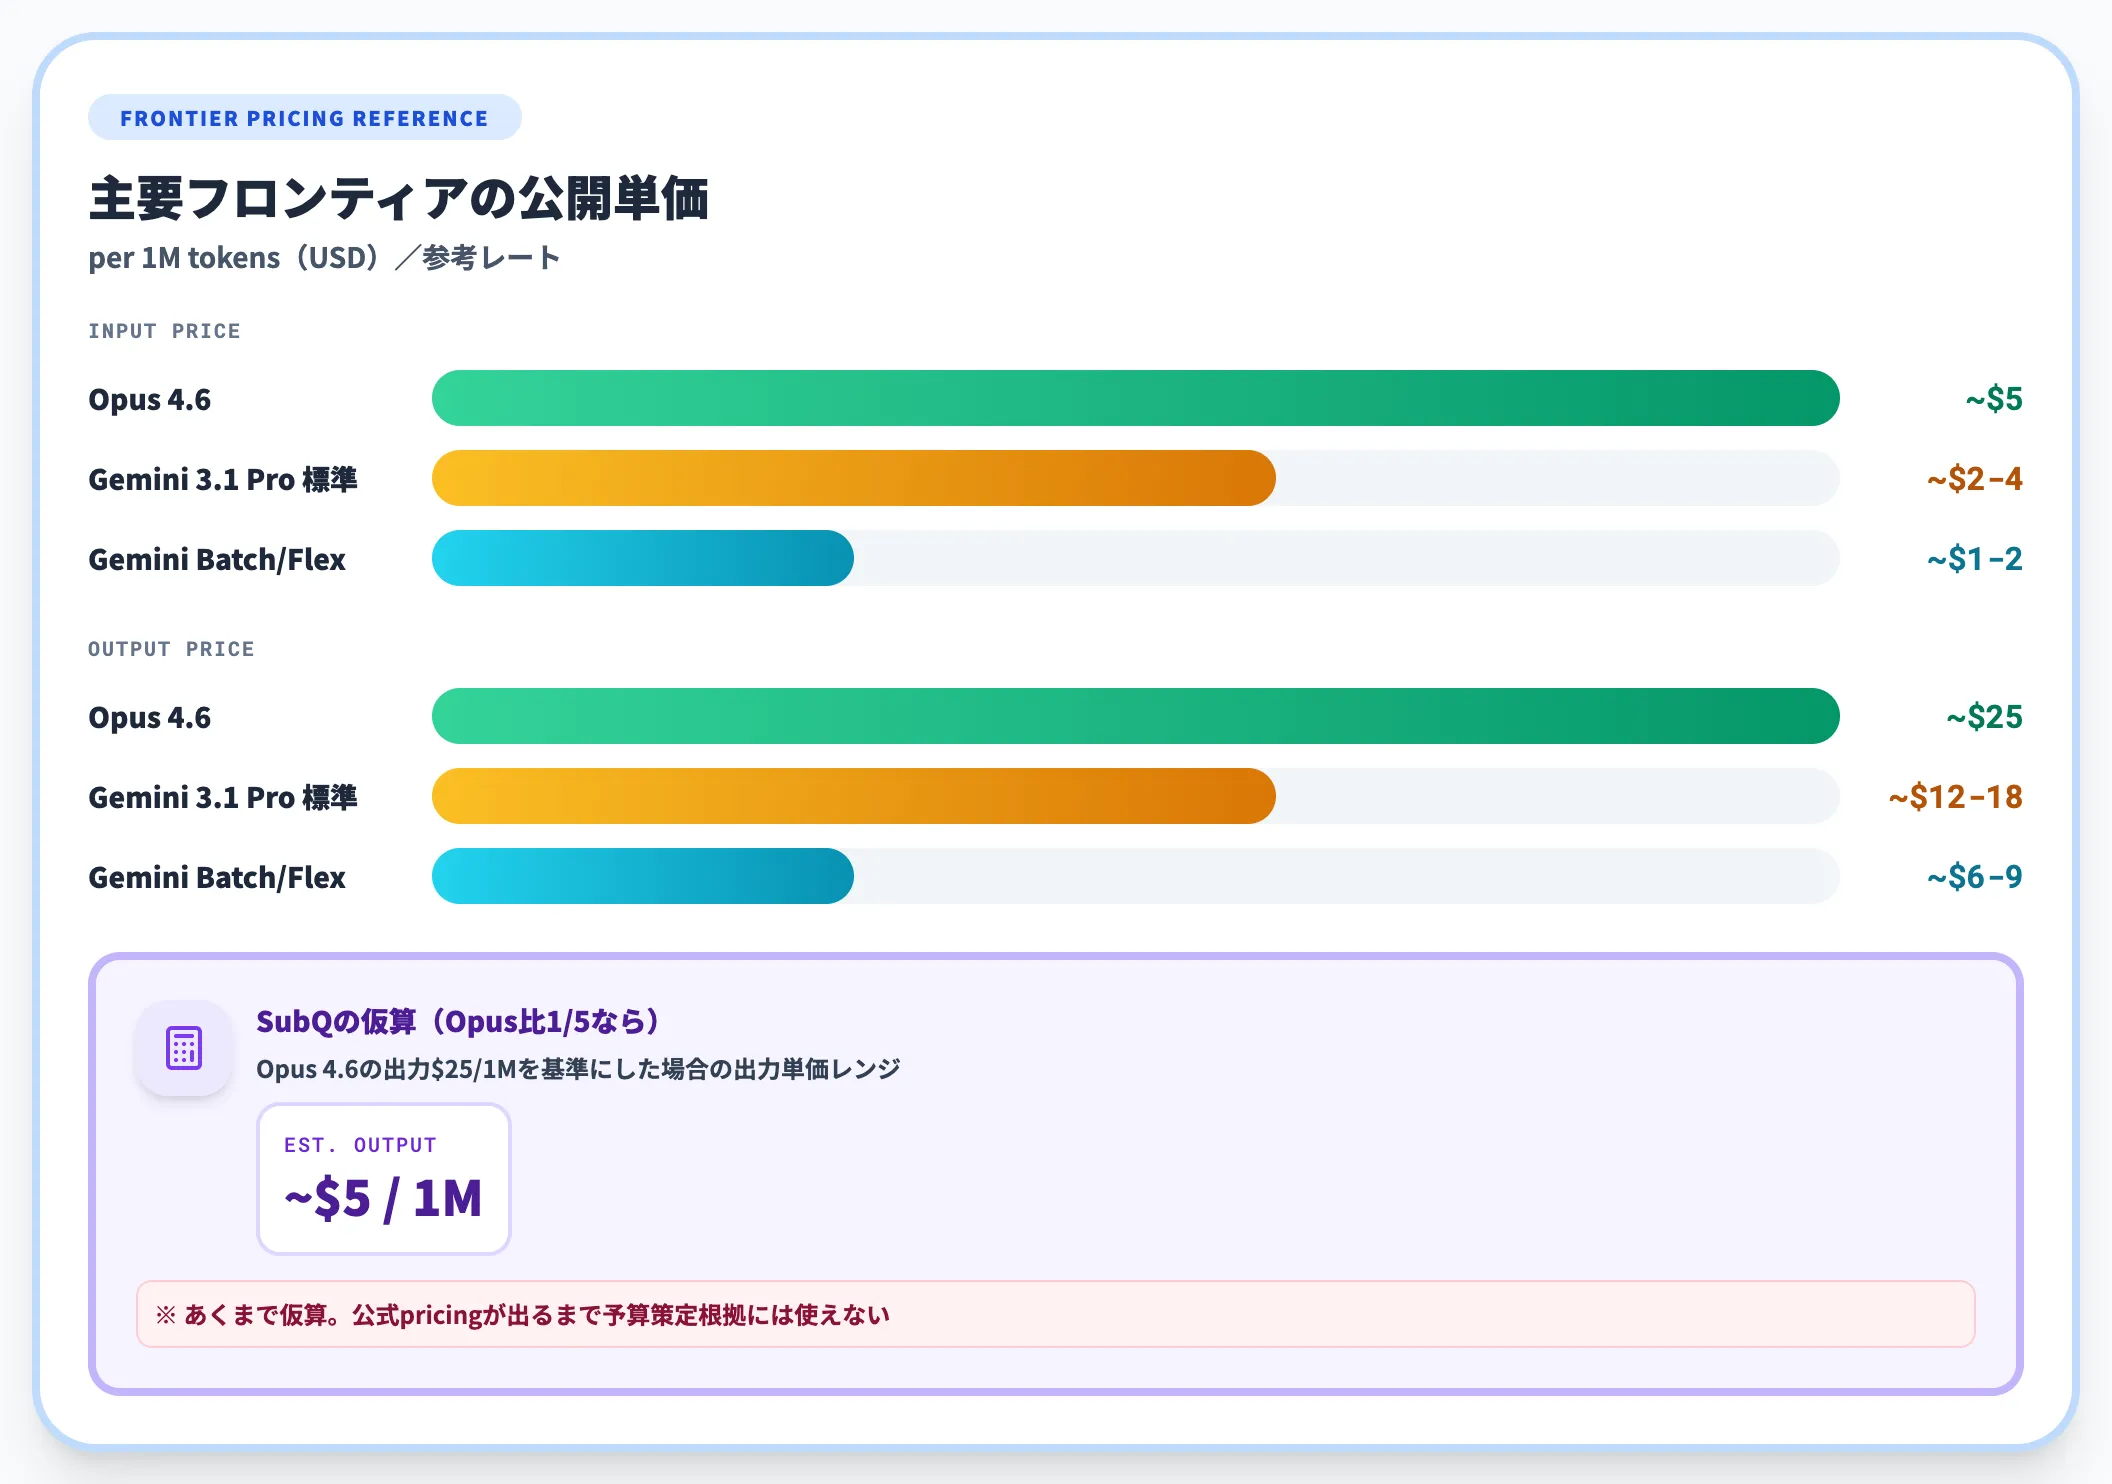This screenshot has height=1484, width=2112.
Task: Click Gemini 3.1 Pro 標準 label under INPUT PRICE
Action: 222,479
